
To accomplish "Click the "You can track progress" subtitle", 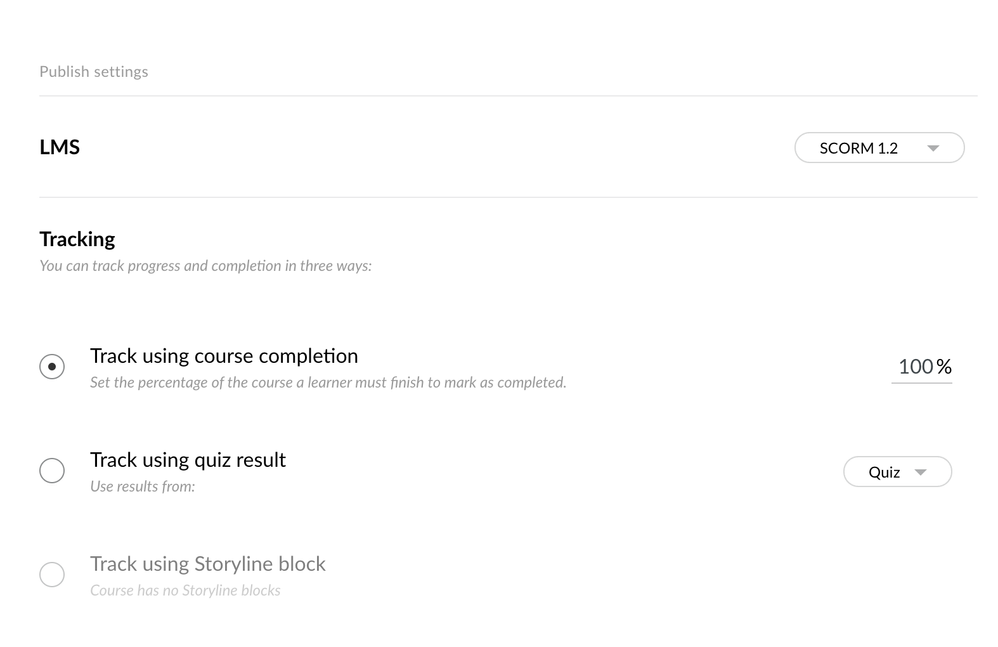I will (205, 266).
